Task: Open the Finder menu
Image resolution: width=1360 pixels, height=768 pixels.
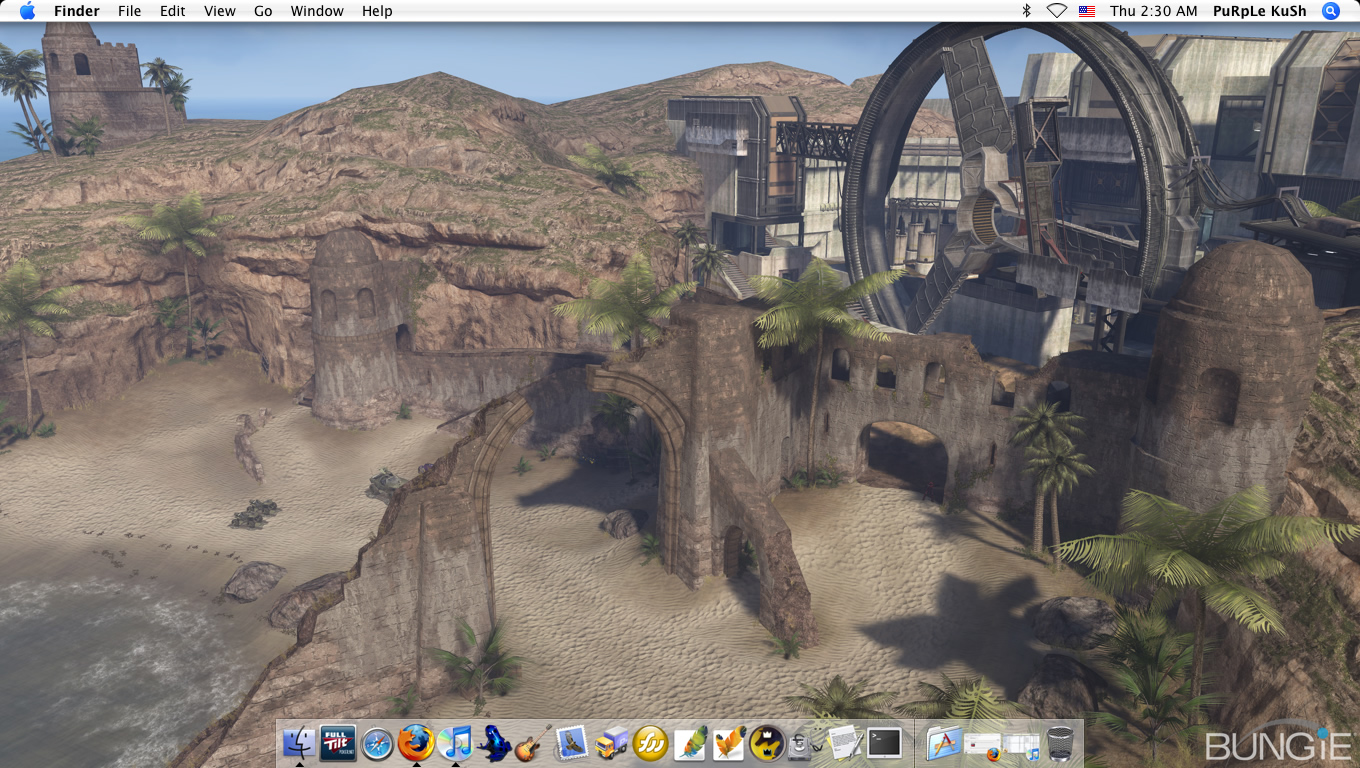Action: (x=77, y=11)
